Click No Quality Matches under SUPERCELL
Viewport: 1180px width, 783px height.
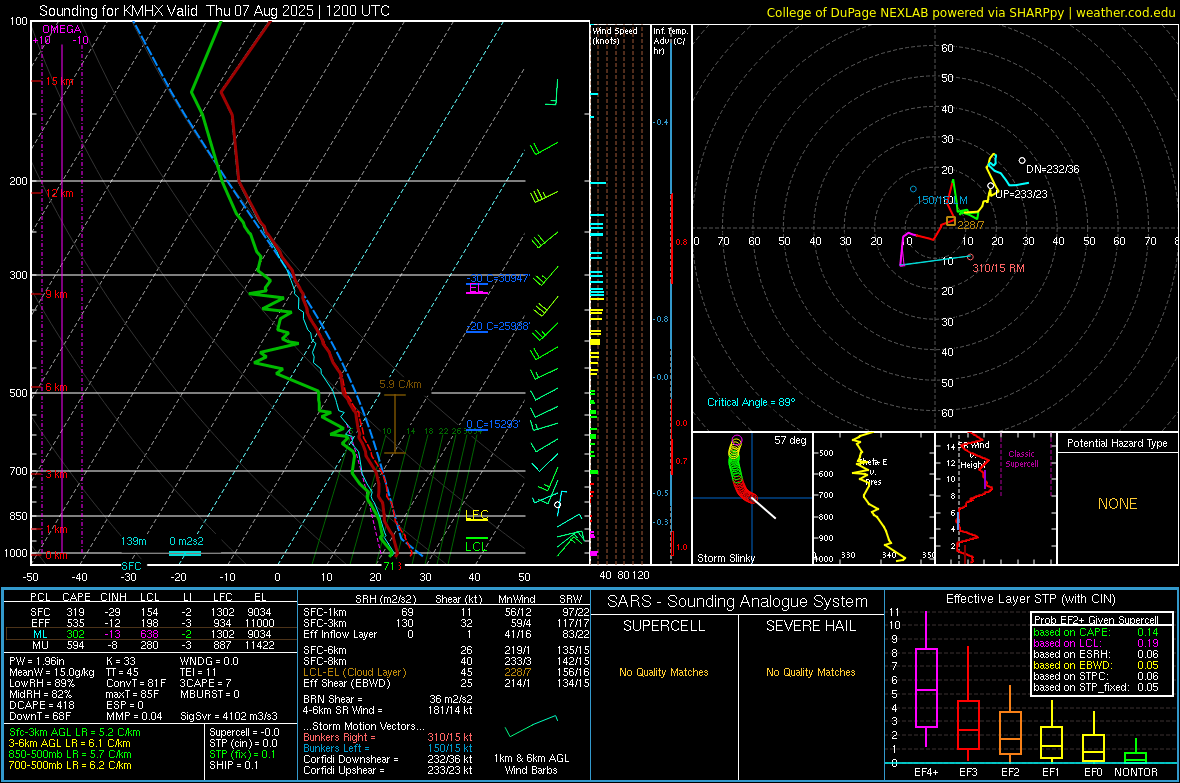(x=664, y=672)
